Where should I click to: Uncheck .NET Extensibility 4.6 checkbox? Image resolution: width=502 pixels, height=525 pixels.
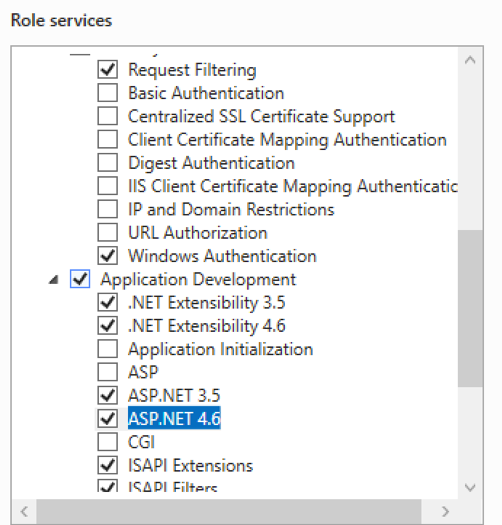pyautogui.click(x=107, y=325)
